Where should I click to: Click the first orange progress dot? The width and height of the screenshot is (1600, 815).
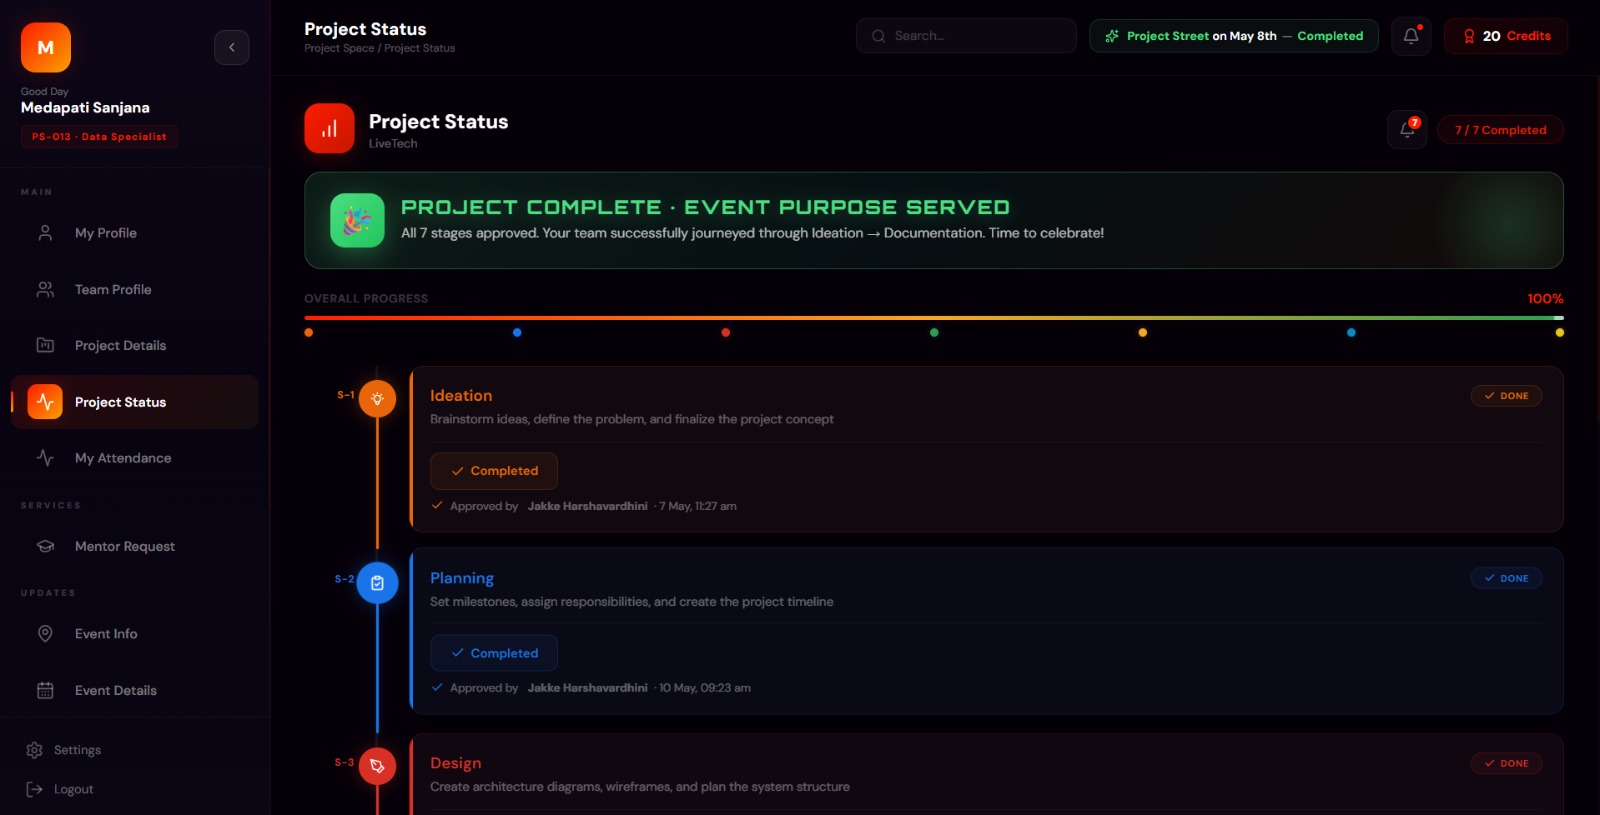point(309,333)
